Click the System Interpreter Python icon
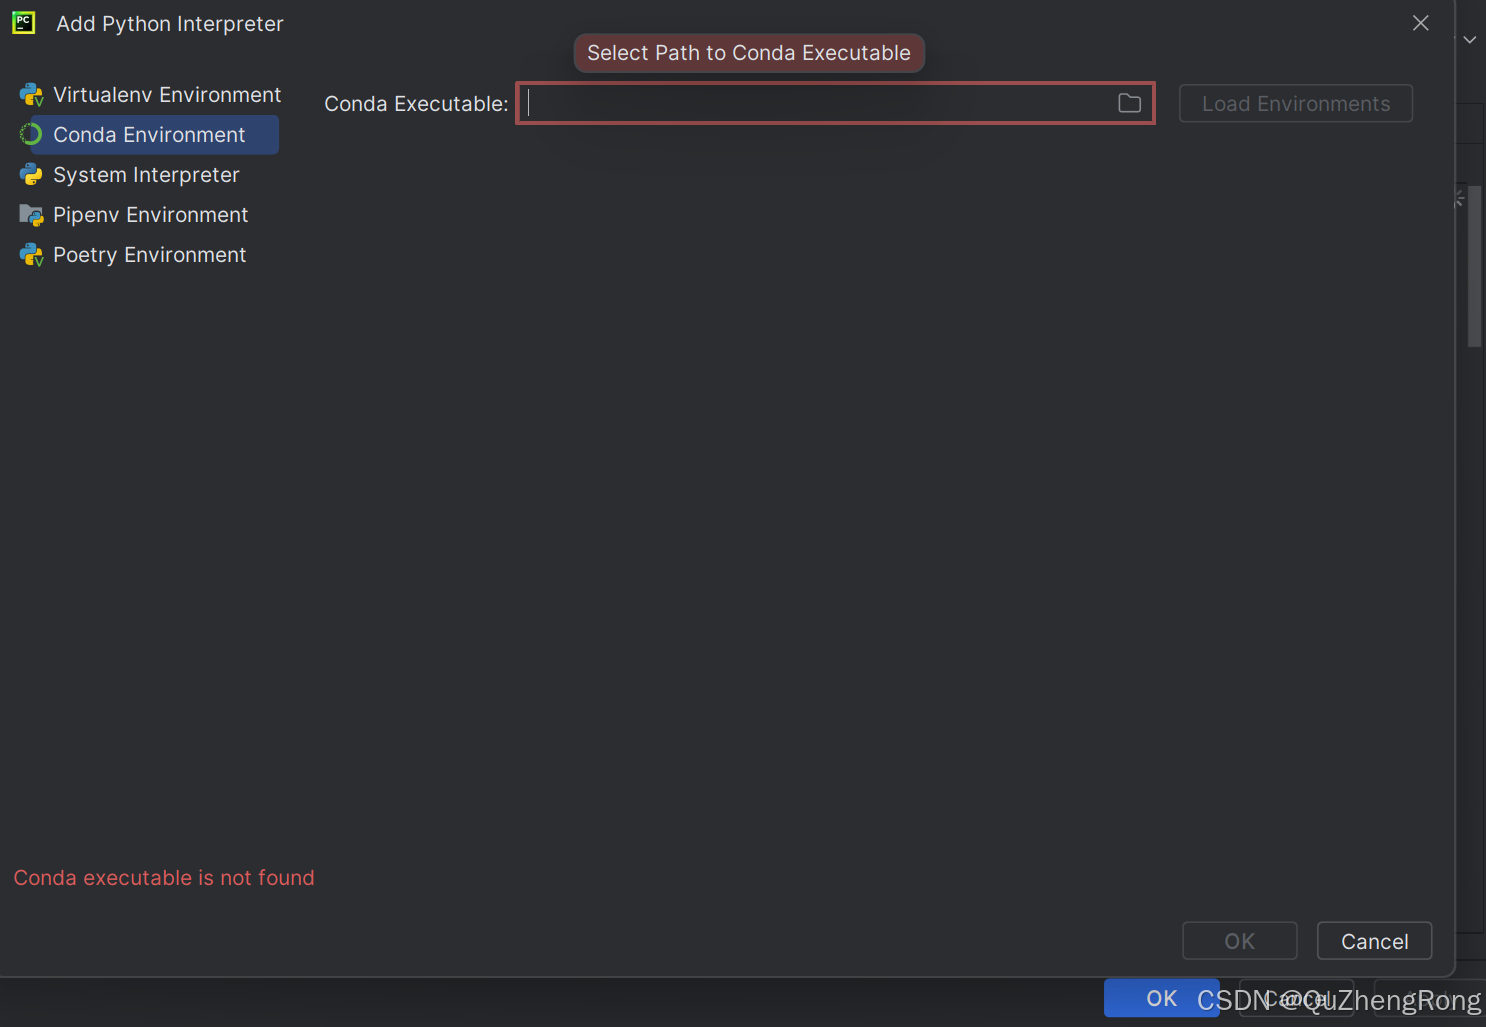The height and width of the screenshot is (1027, 1486). (x=29, y=174)
